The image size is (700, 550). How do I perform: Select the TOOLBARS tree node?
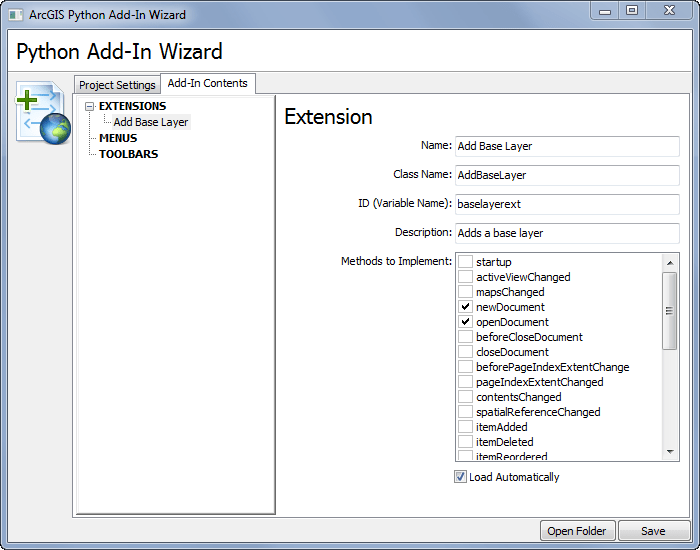[x=129, y=154]
